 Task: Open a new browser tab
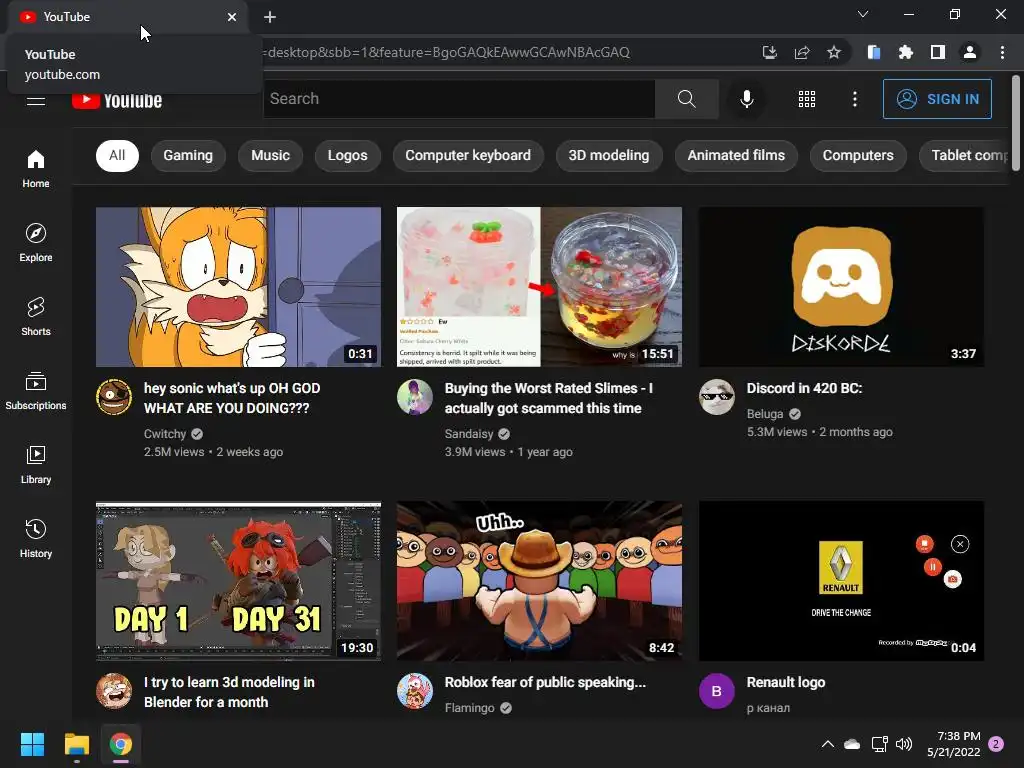(270, 17)
